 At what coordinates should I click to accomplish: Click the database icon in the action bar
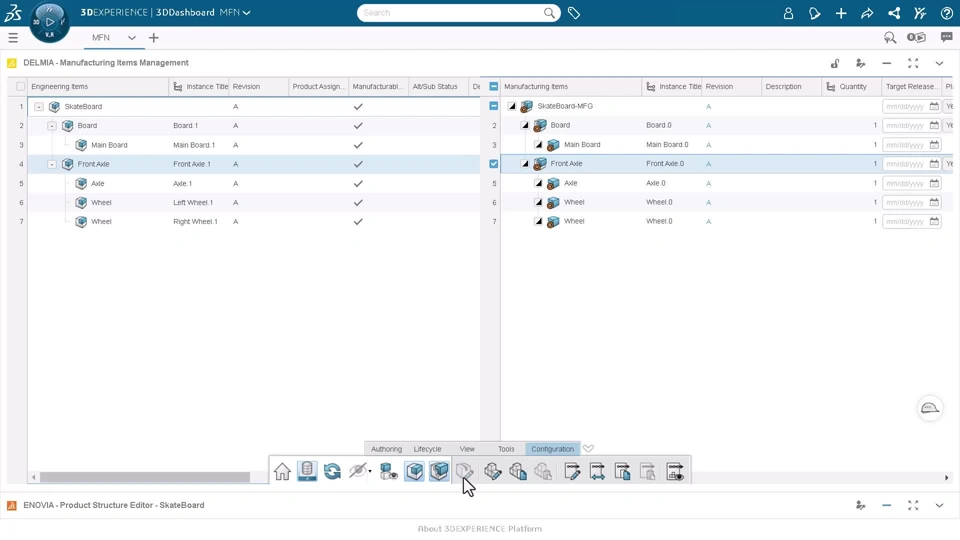tap(307, 471)
